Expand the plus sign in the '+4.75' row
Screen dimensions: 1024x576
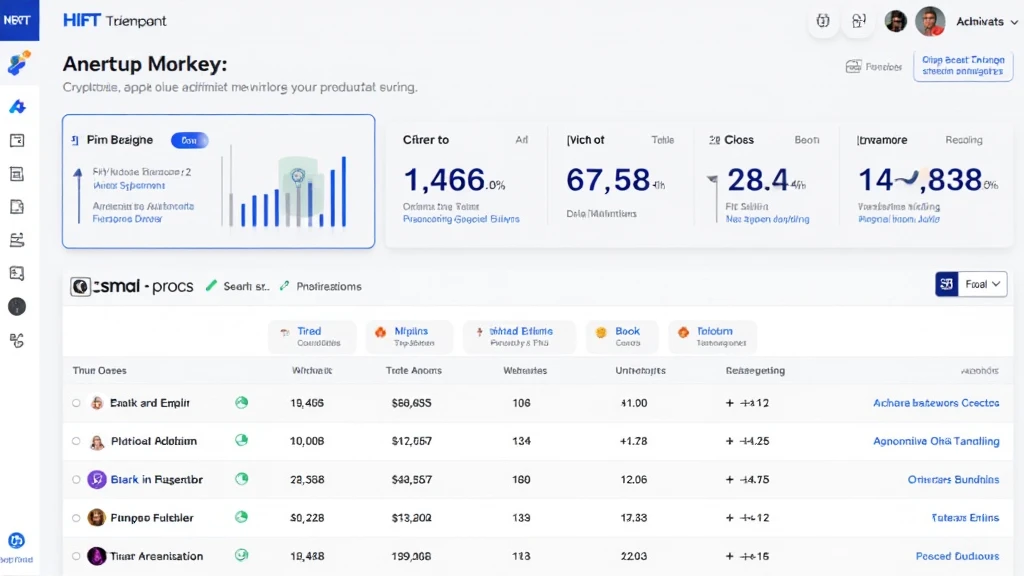point(729,479)
